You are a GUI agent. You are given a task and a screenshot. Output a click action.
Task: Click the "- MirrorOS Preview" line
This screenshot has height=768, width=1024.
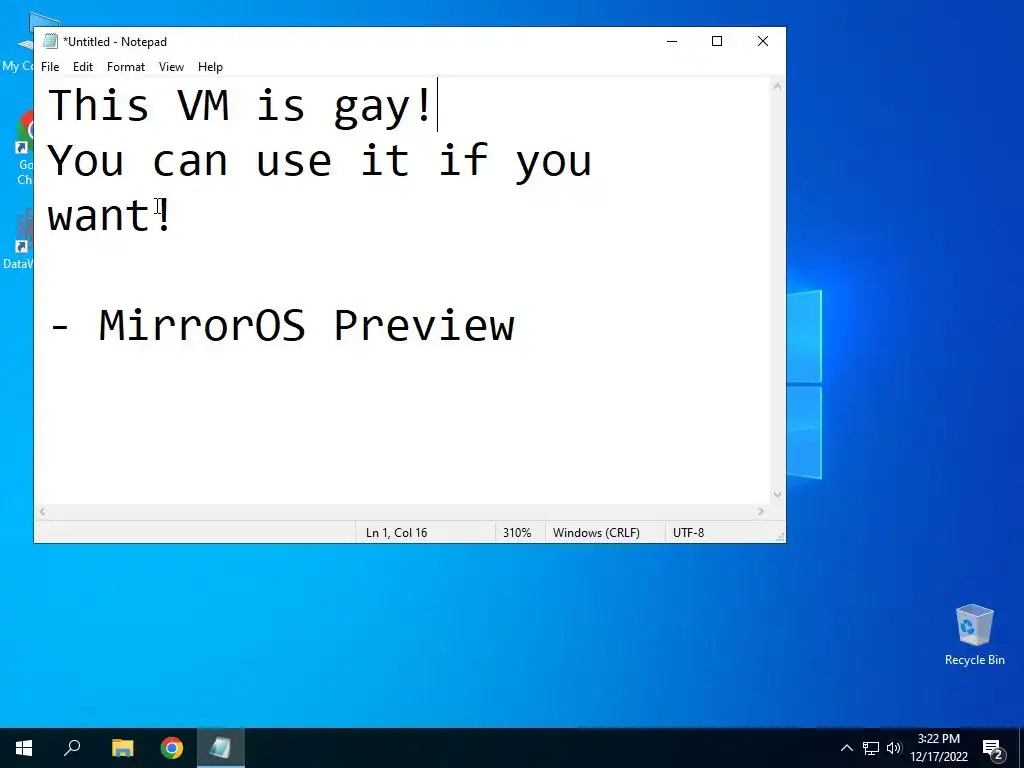click(282, 325)
